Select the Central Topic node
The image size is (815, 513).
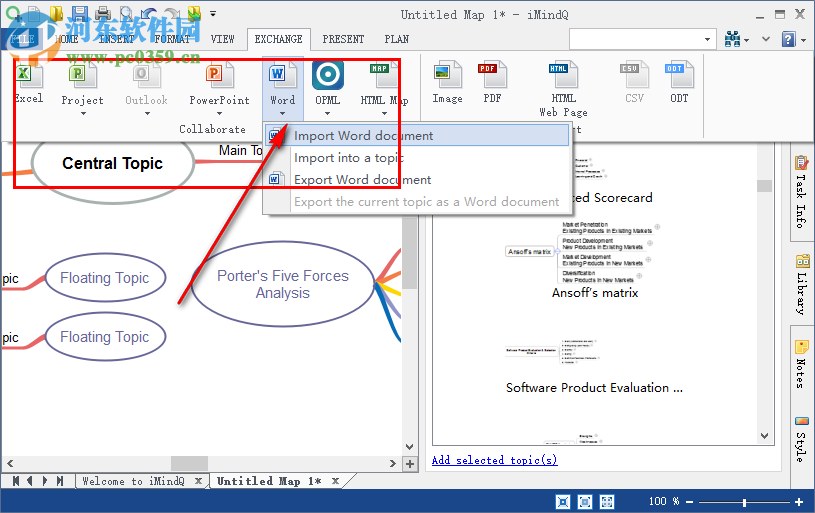(x=113, y=163)
